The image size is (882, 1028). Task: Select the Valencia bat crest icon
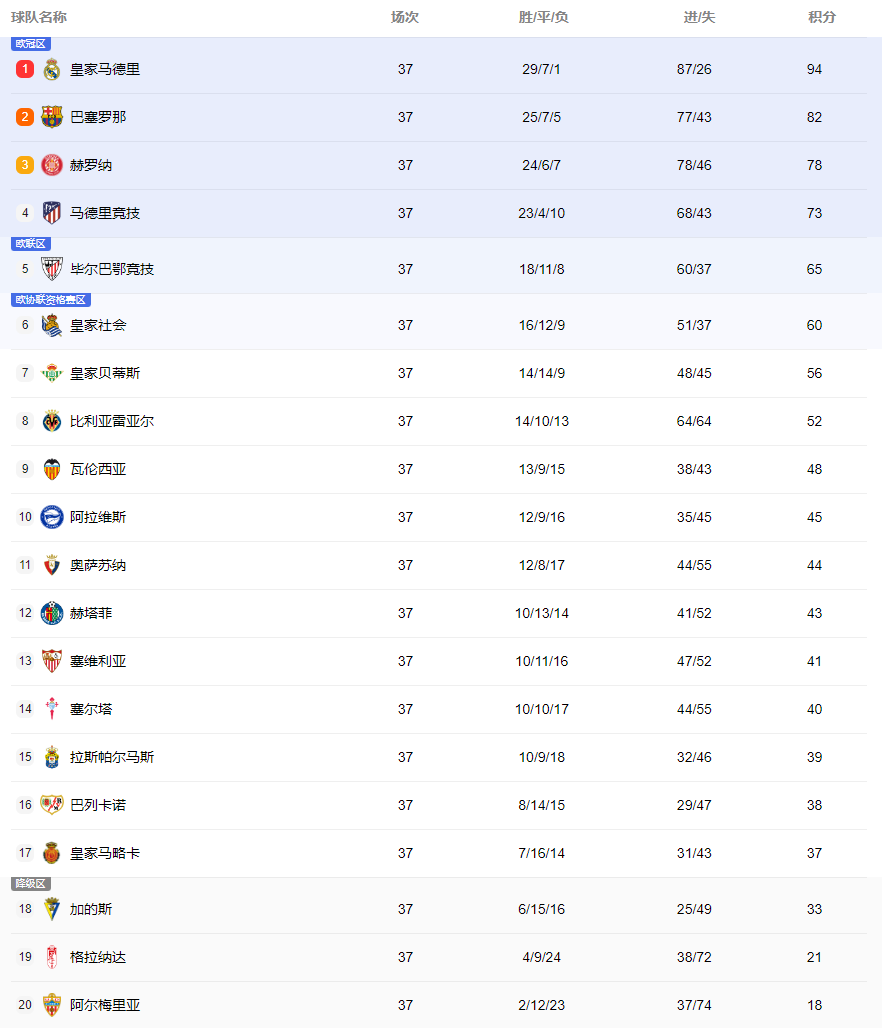coord(52,469)
